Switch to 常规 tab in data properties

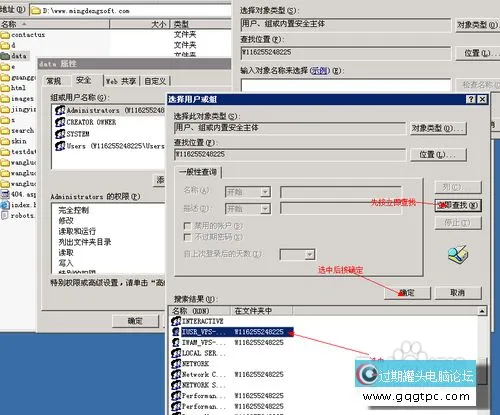click(54, 81)
